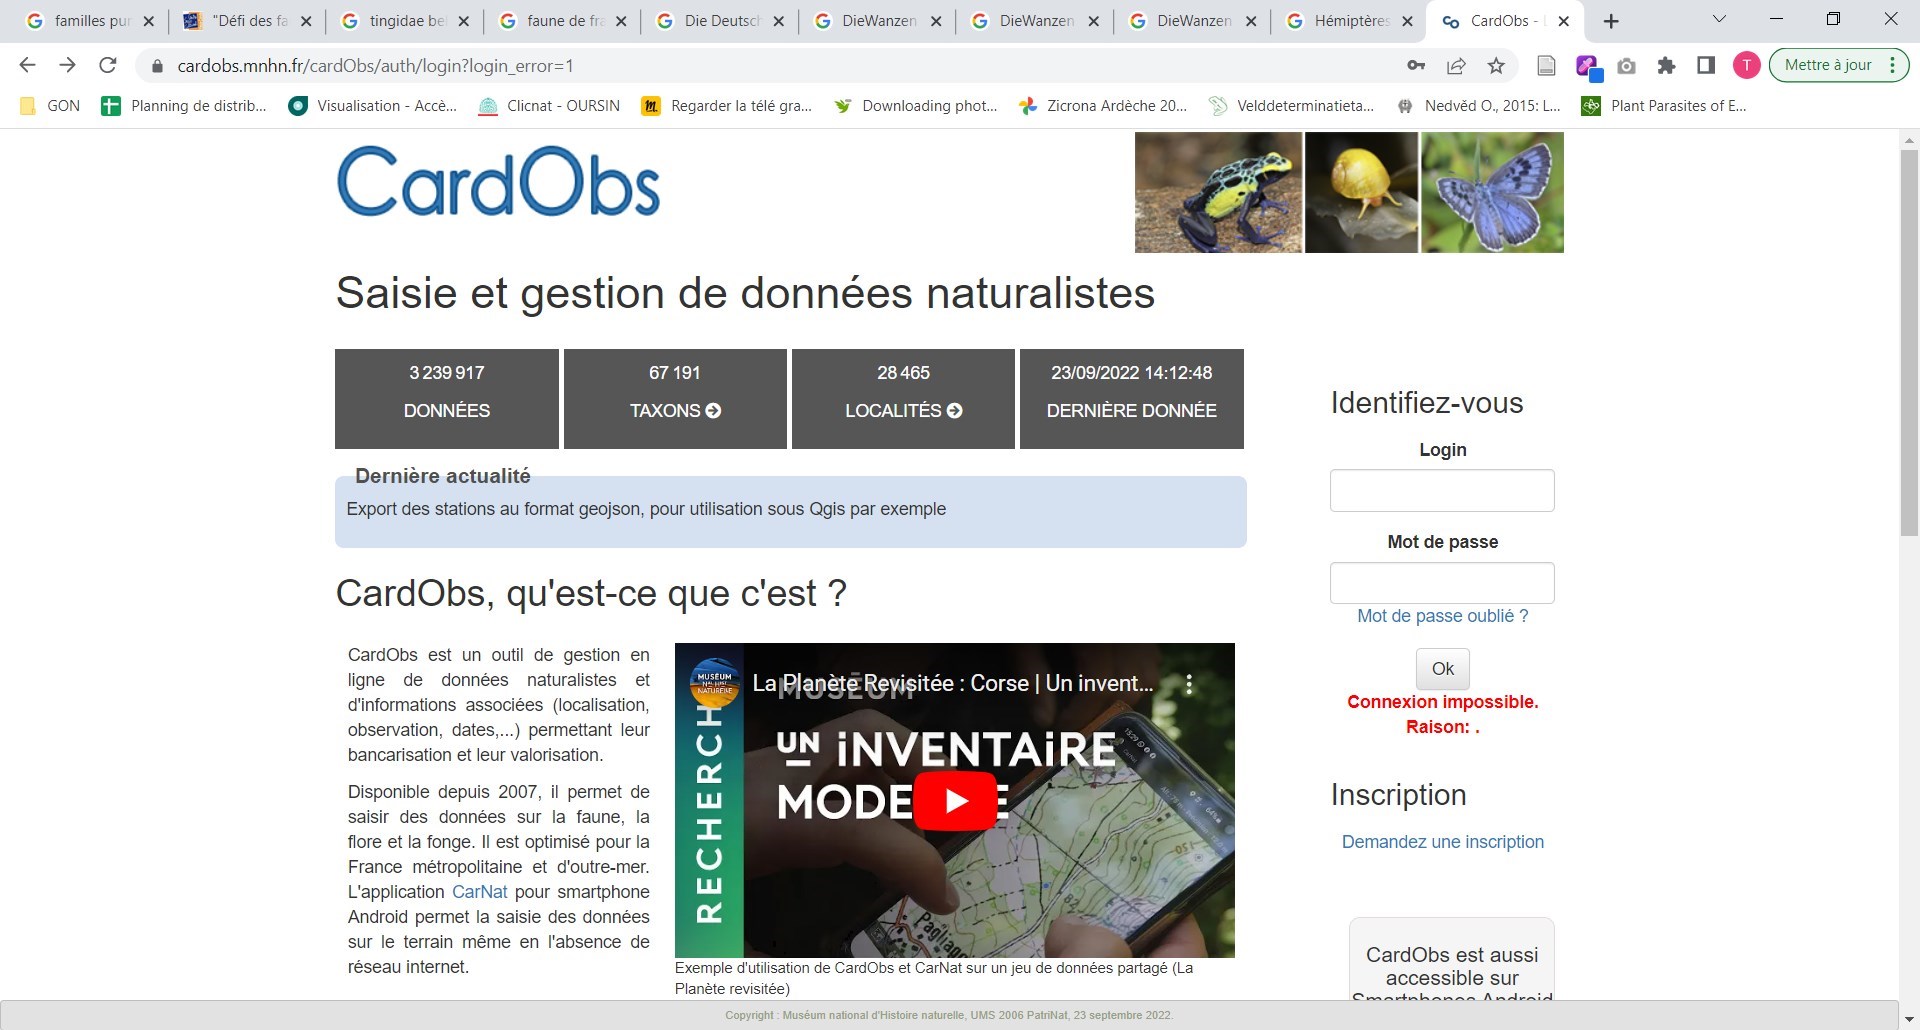Viewport: 1920px width, 1030px height.
Task: Open the video's three-dot options menu
Action: point(1189,684)
